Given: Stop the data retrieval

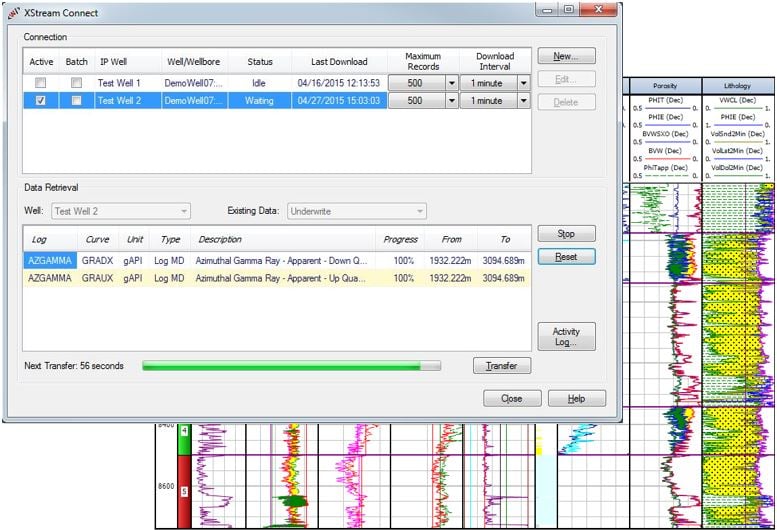Looking at the screenshot, I should point(566,233).
